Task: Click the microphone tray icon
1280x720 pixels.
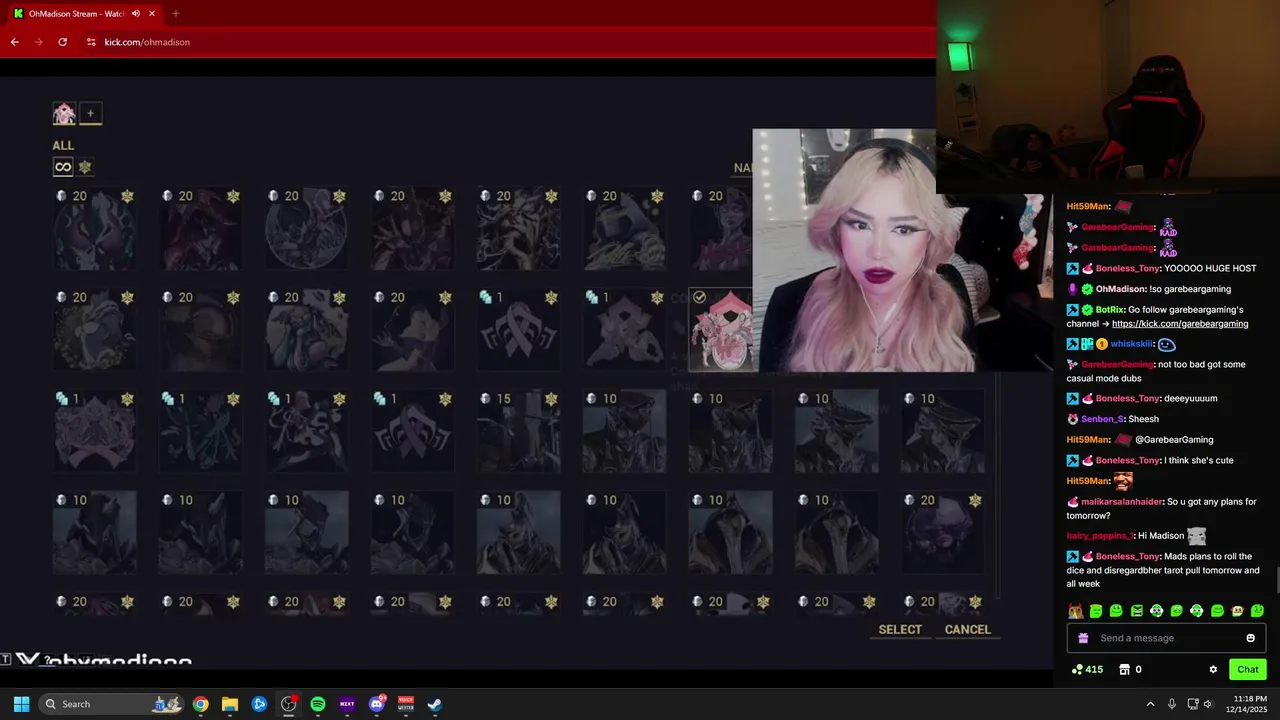Action: pos(1172,704)
